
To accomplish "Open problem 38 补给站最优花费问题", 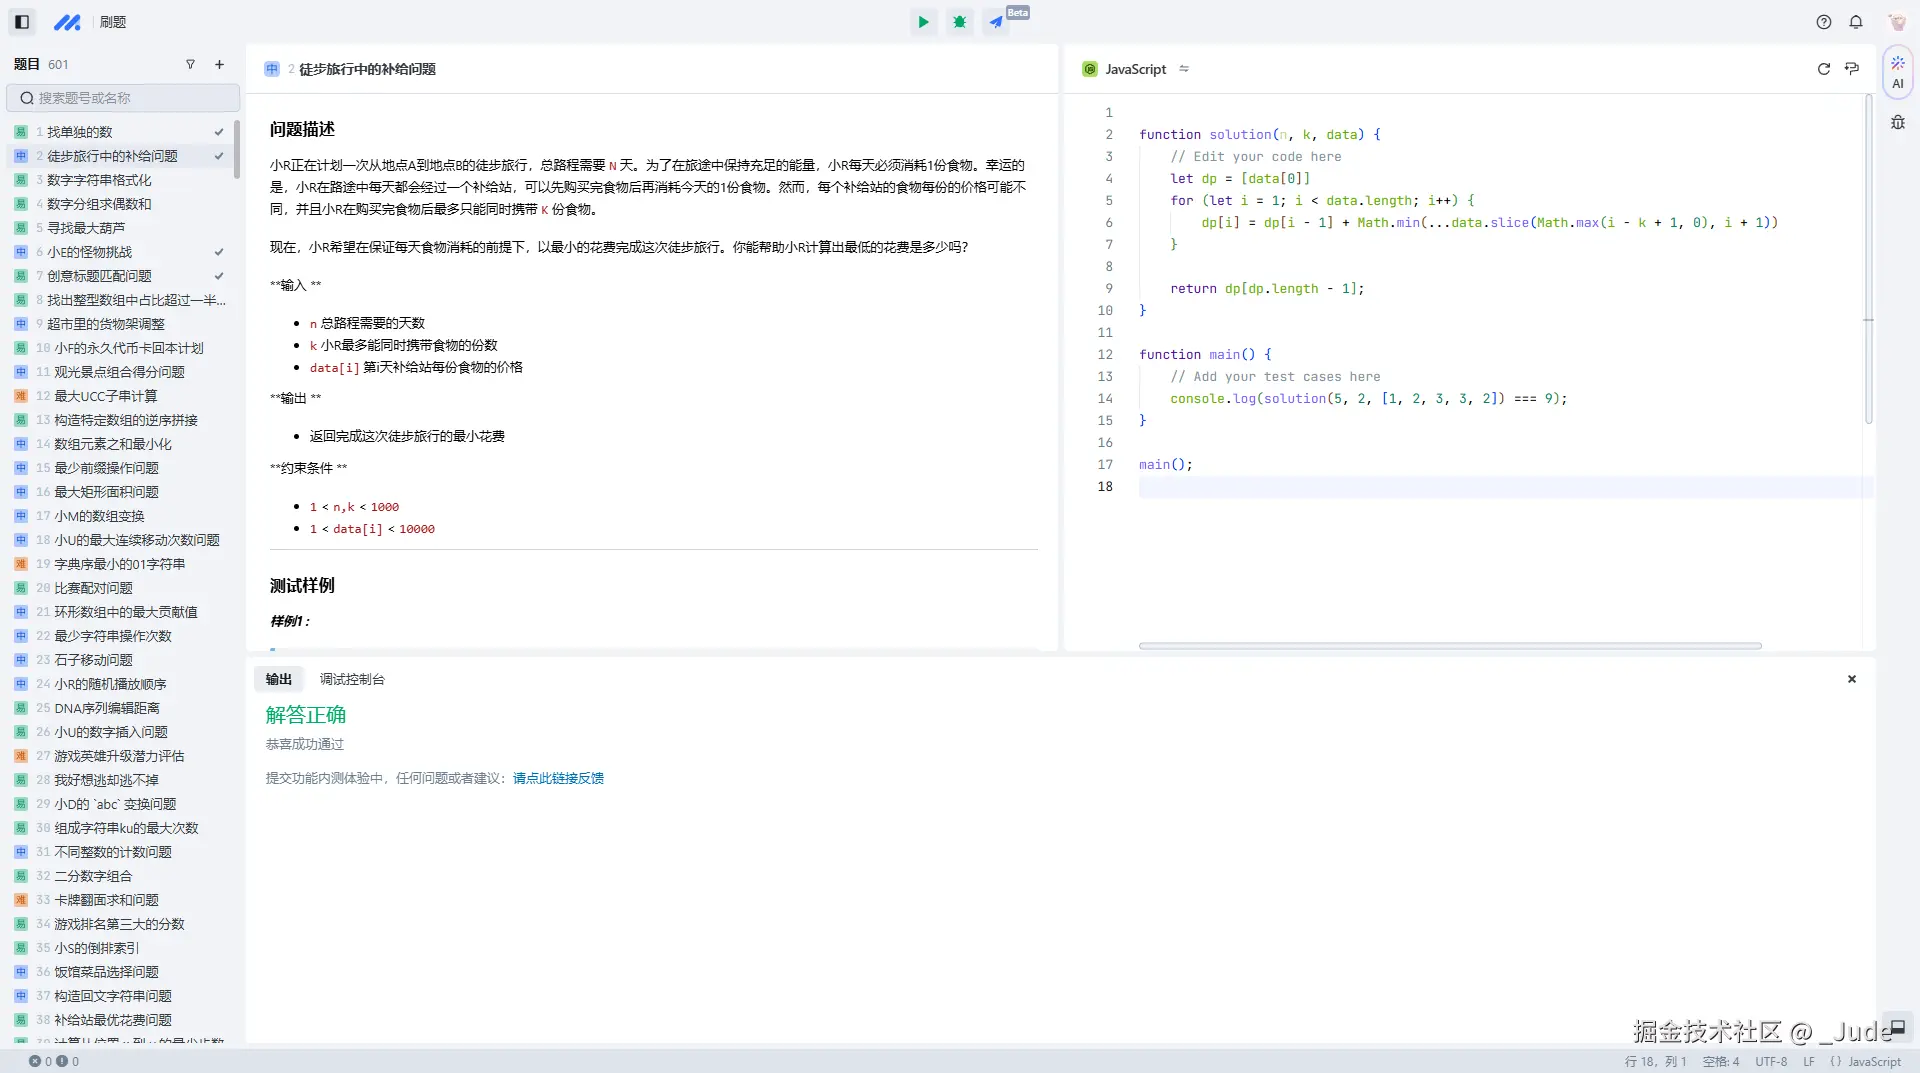I will (x=120, y=1020).
